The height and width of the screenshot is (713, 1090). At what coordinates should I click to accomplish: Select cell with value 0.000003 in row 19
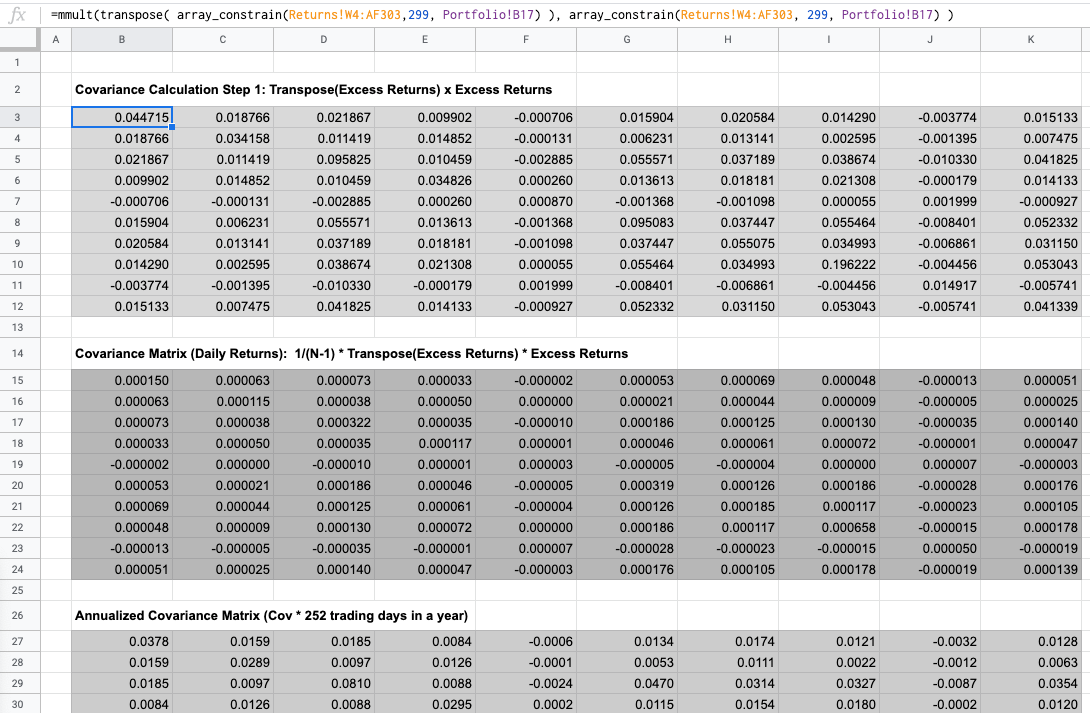(x=526, y=464)
